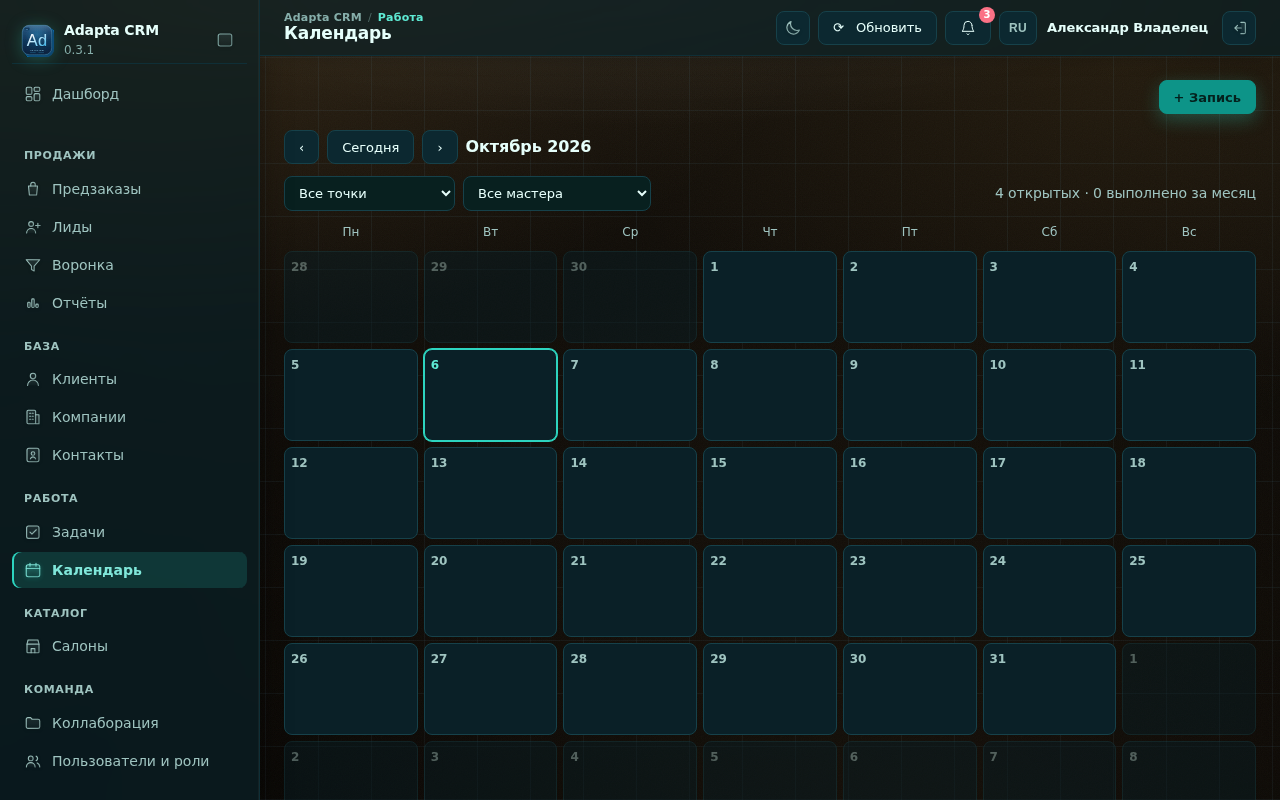Click the Adapta CRM logo icon

37,40
